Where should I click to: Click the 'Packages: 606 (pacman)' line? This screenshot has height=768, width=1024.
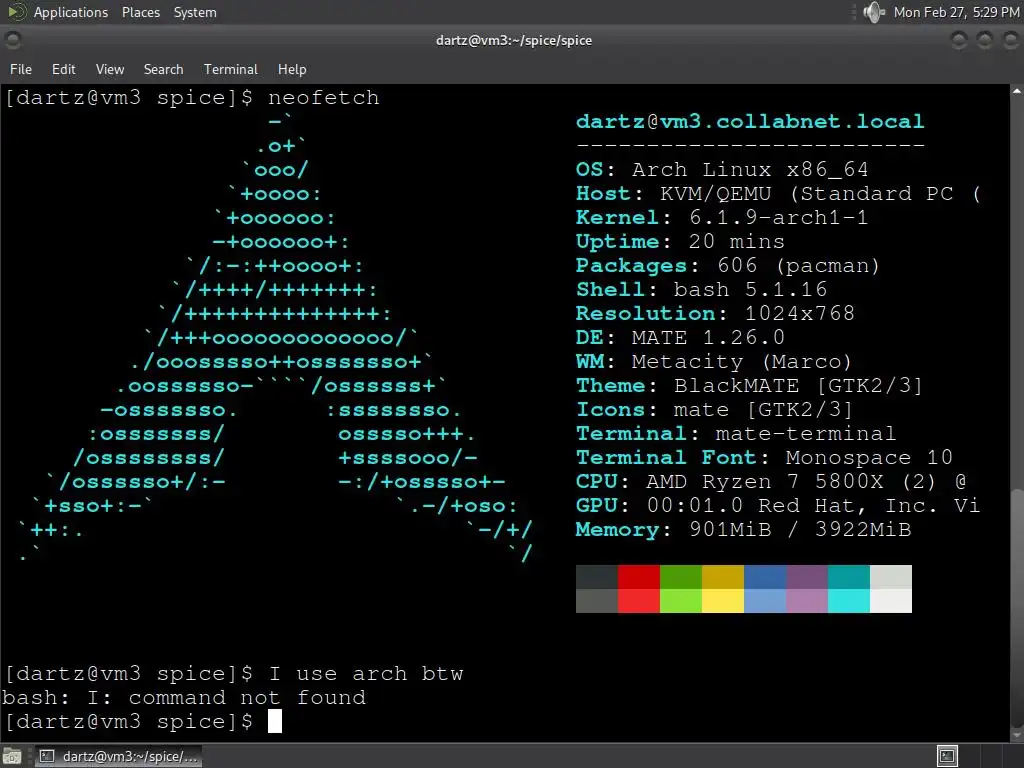(x=728, y=266)
